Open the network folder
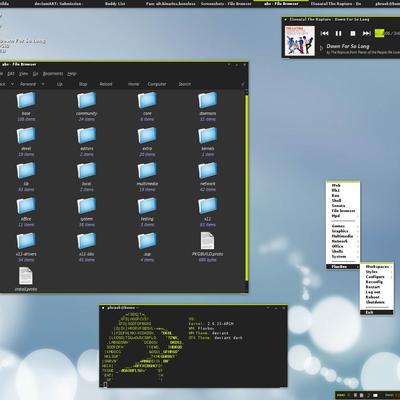Image resolution: width=400 pixels, height=400 pixels. point(208,171)
